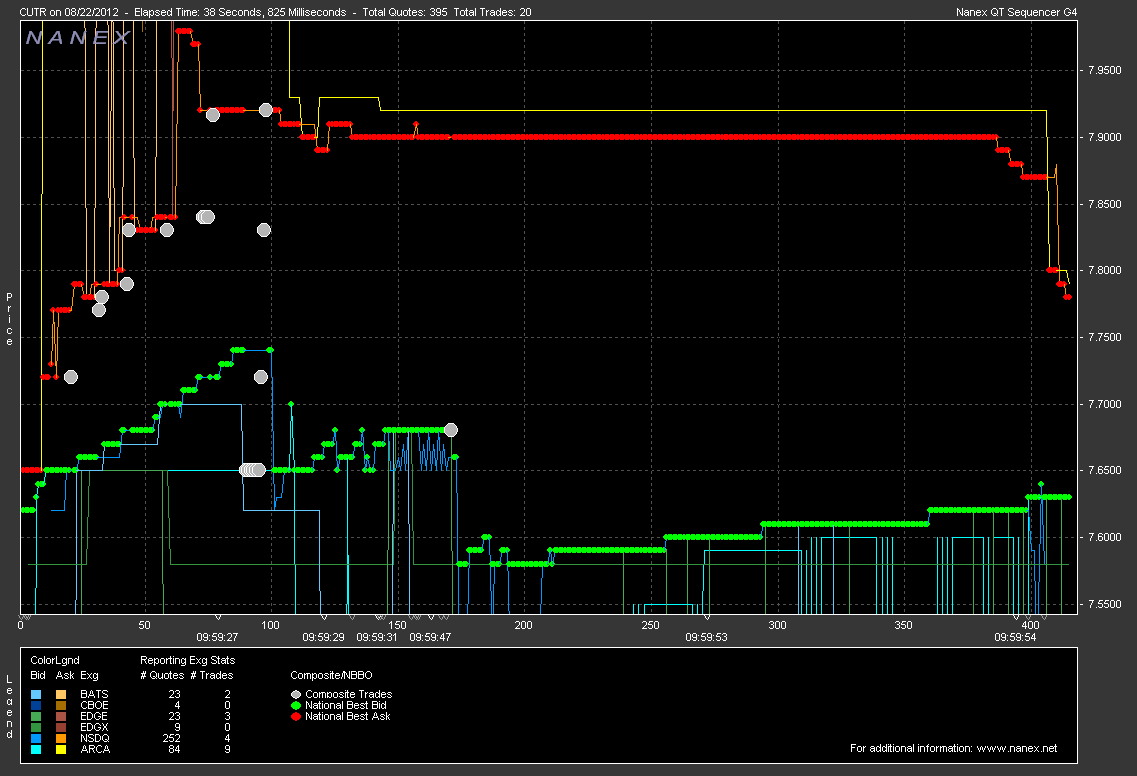Select the BATS exchange label
The height and width of the screenshot is (776, 1137).
pos(94,695)
